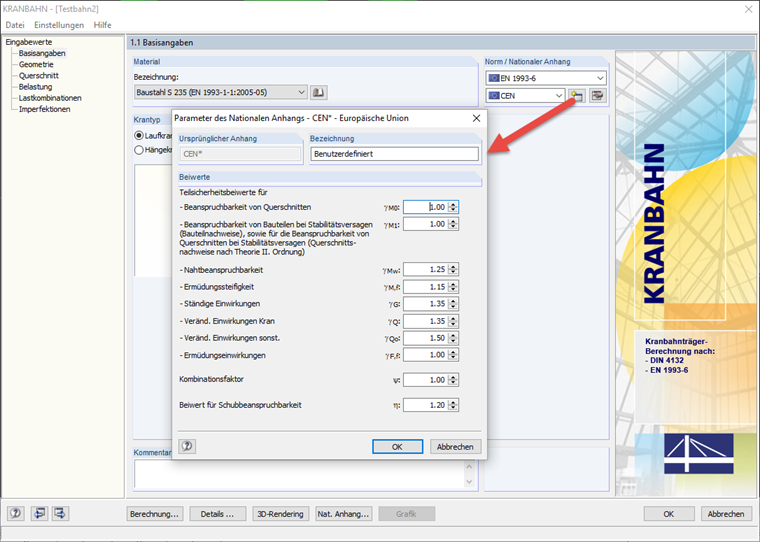Select Querschnitt in the tree
This screenshot has width=760, height=542.
[x=39, y=76]
